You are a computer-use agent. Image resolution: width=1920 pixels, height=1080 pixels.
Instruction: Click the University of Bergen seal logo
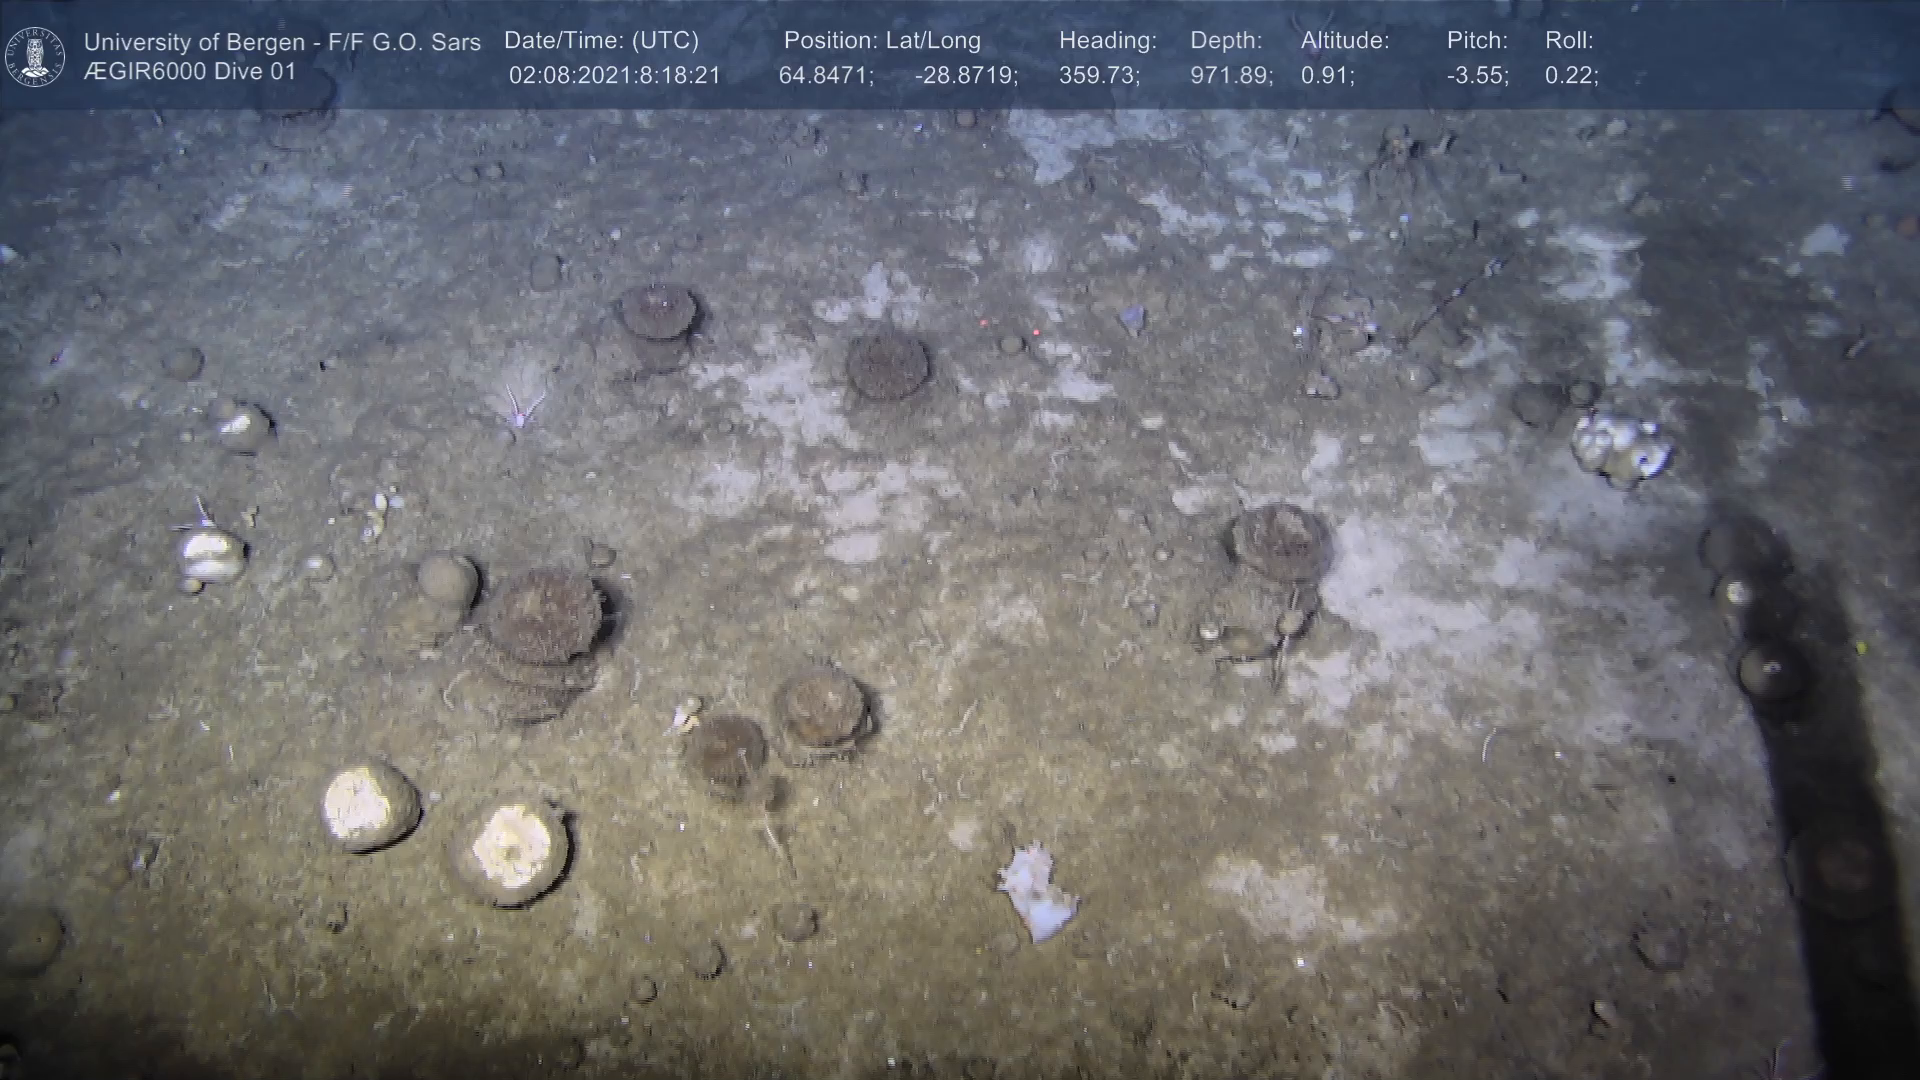coord(35,56)
